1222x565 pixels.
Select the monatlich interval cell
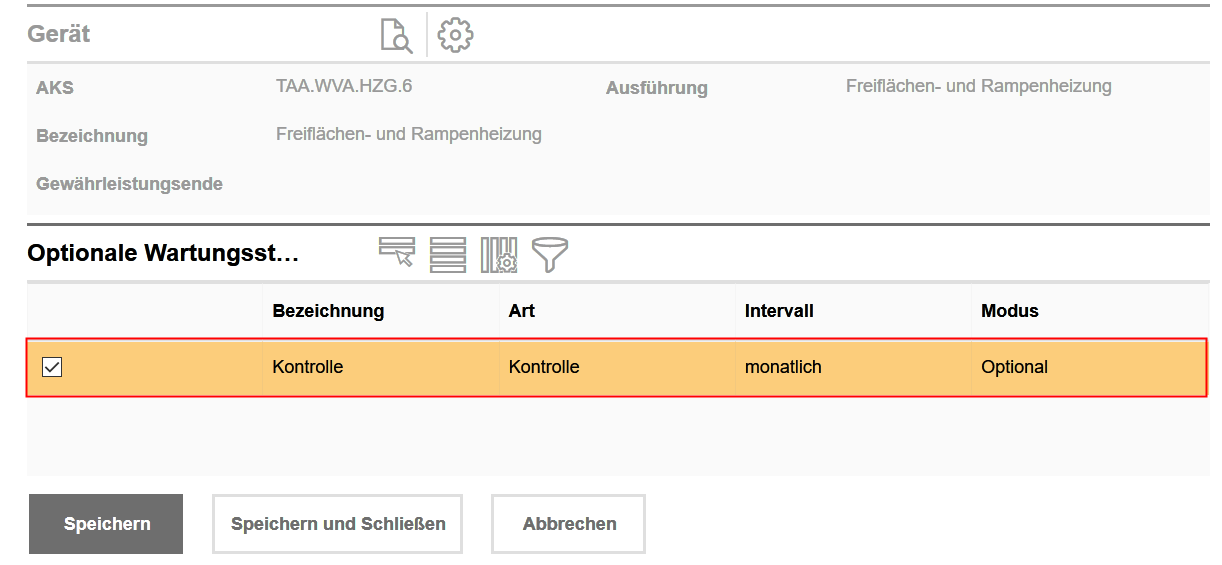(783, 367)
